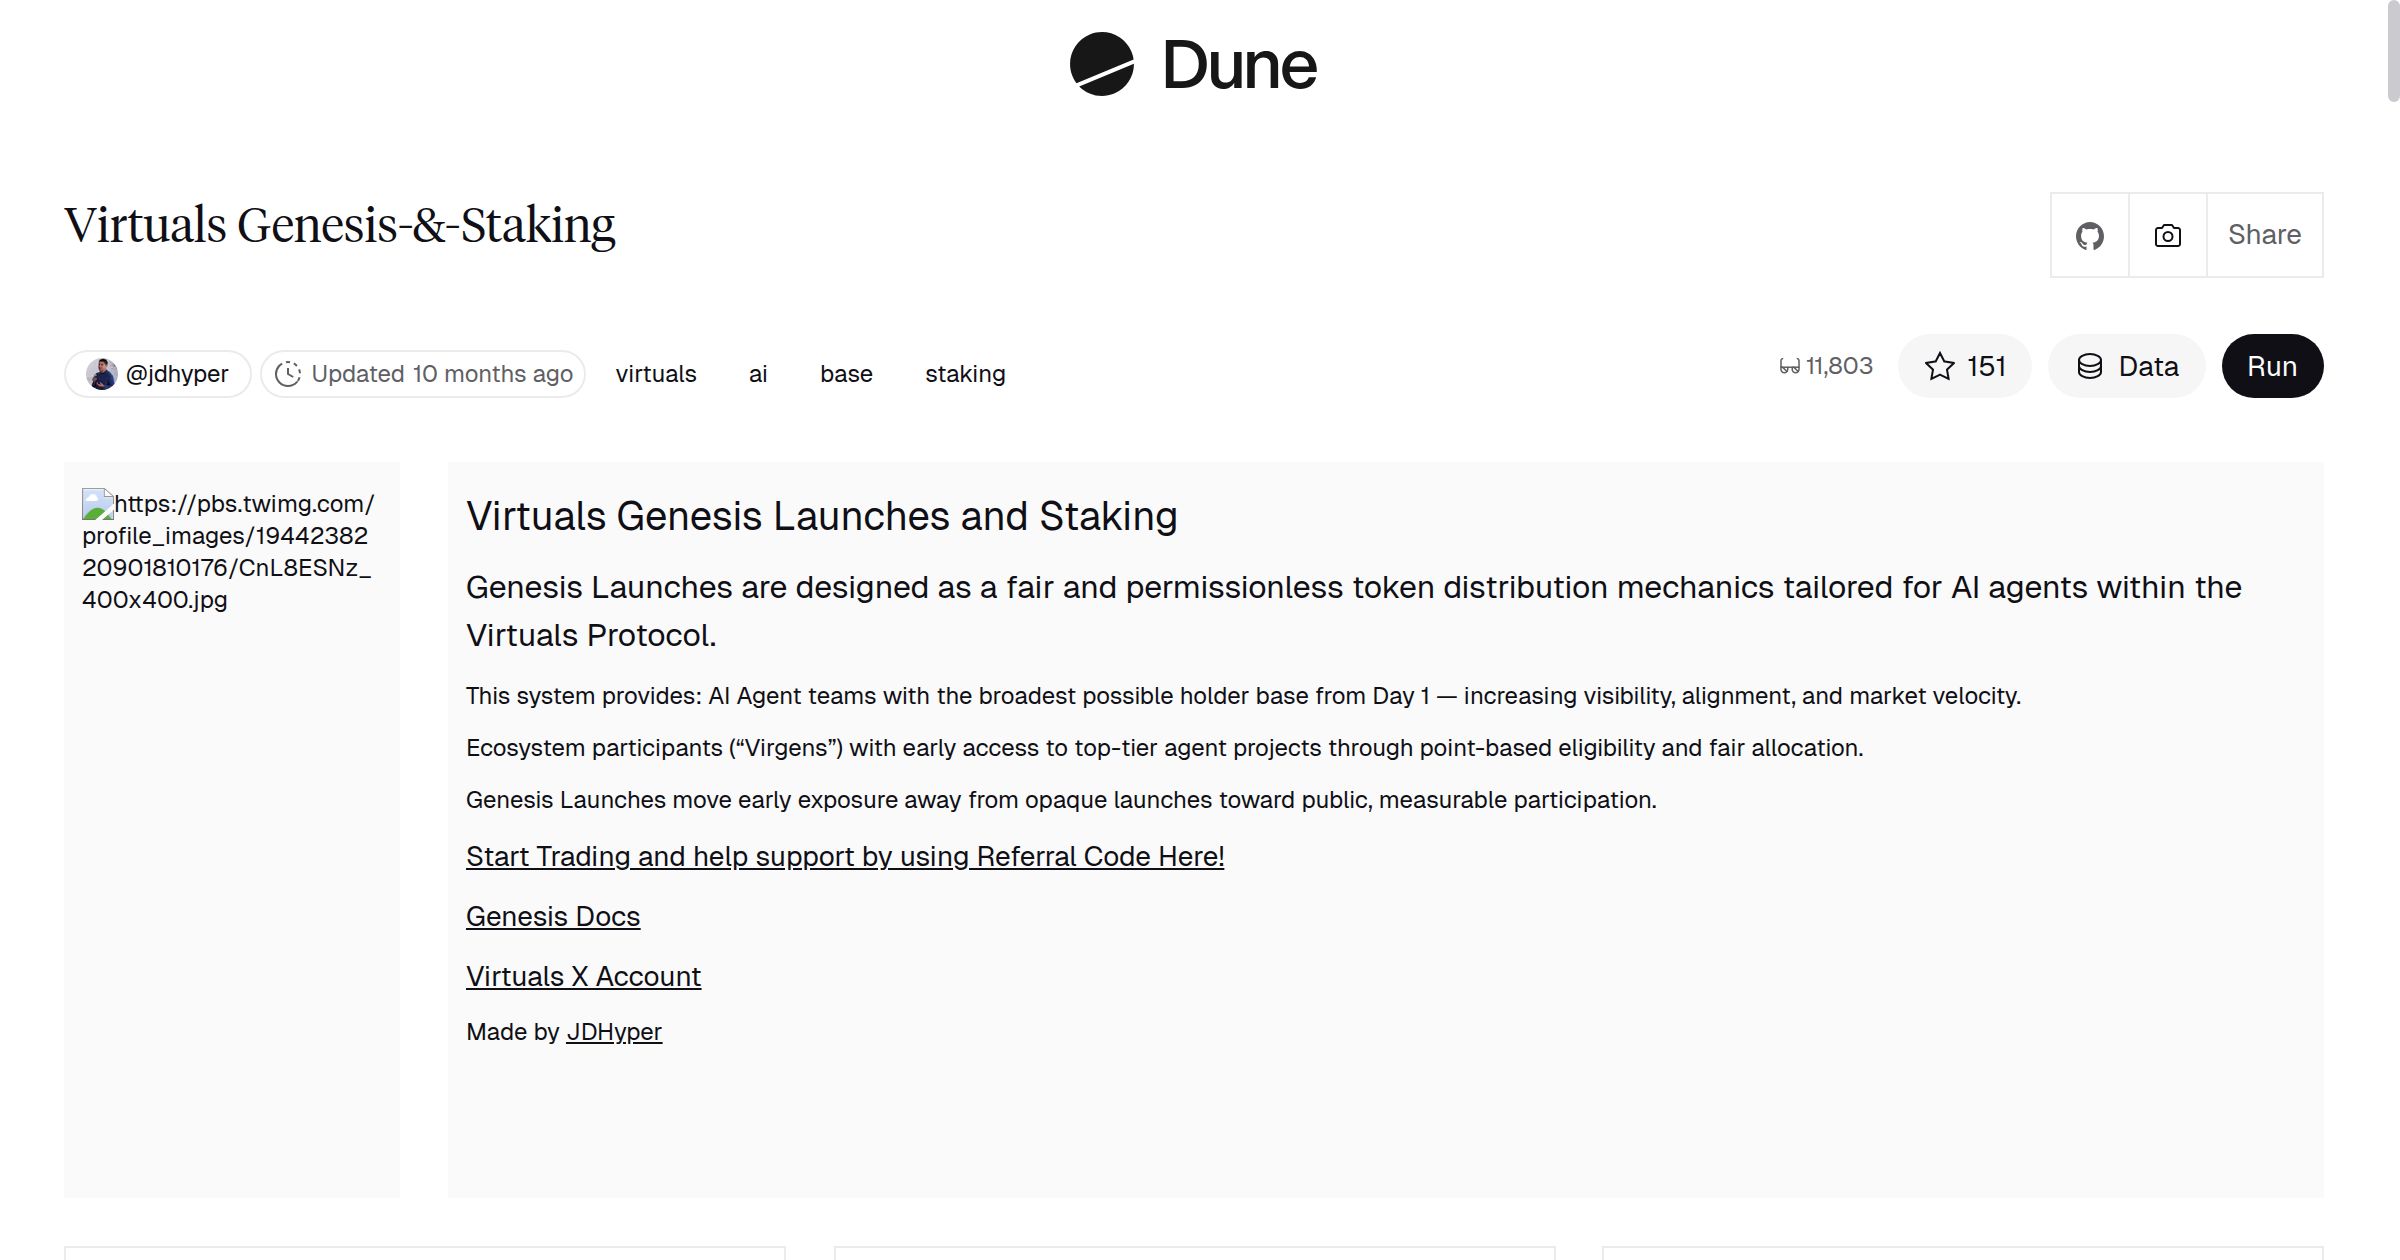This screenshot has height=1260, width=2400.
Task: Click the ai tag
Action: (x=757, y=373)
